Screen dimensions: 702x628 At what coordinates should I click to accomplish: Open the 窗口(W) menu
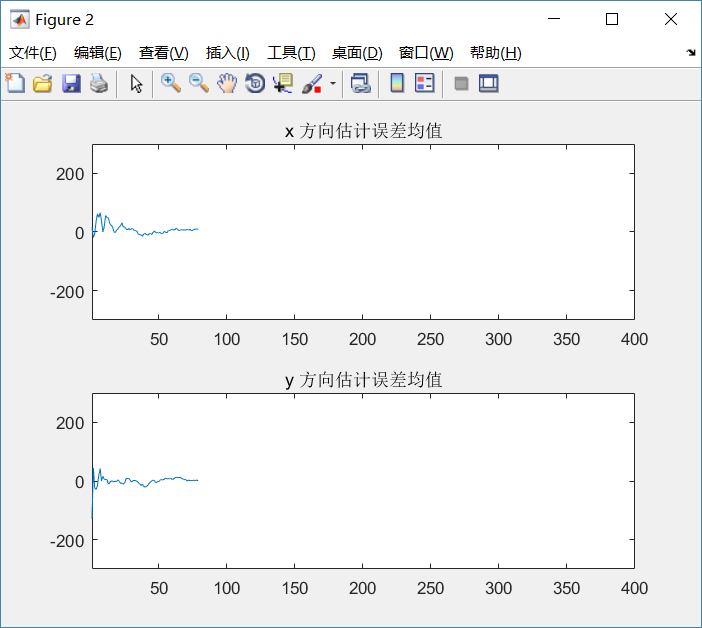pyautogui.click(x=426, y=53)
